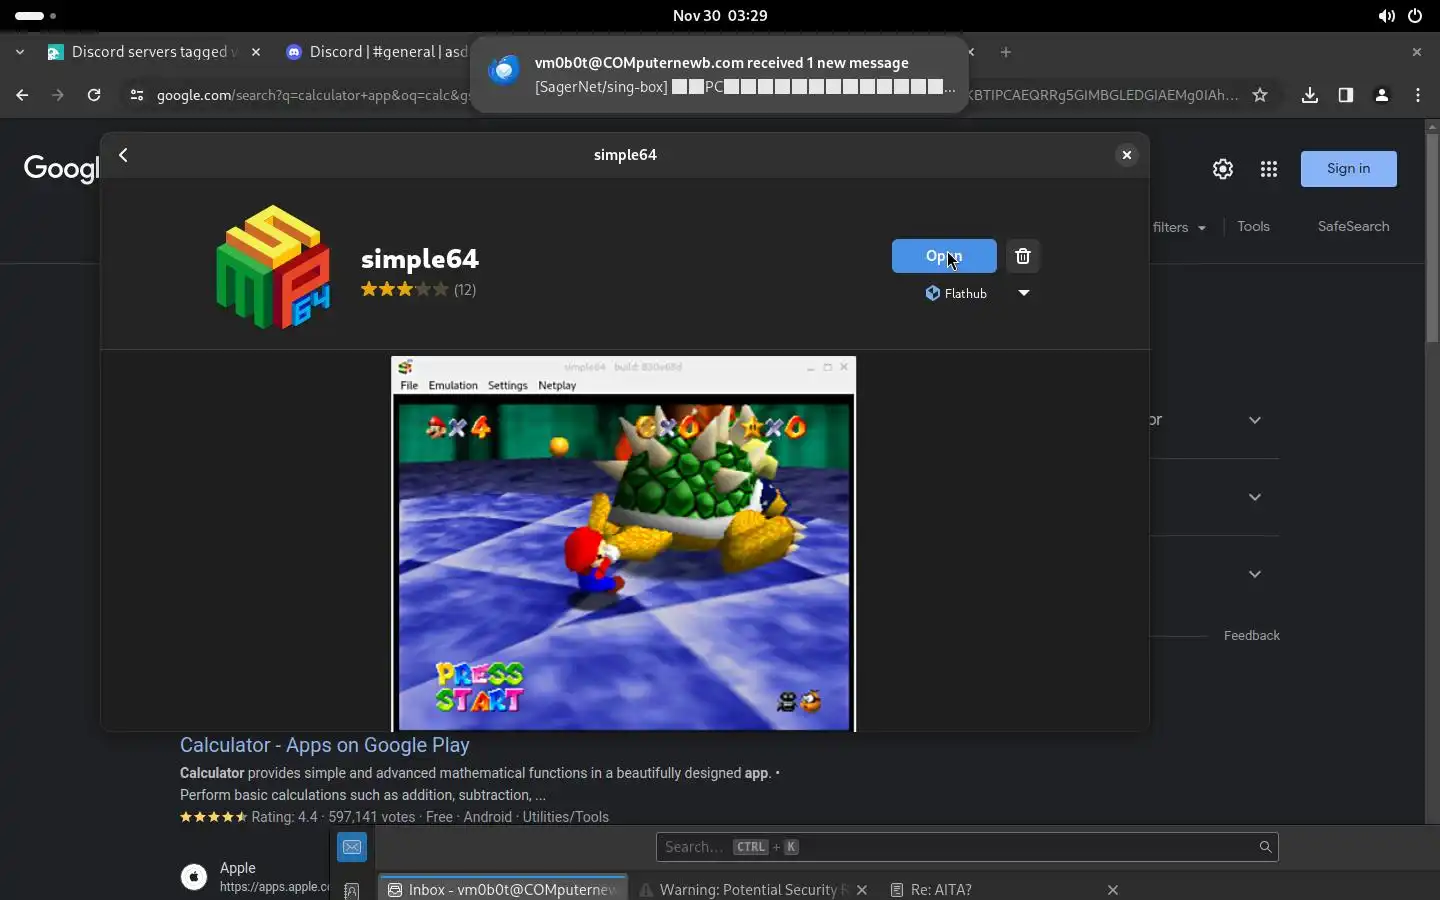Close the Re: AITA? tab
The width and height of the screenshot is (1440, 900).
(x=1113, y=890)
